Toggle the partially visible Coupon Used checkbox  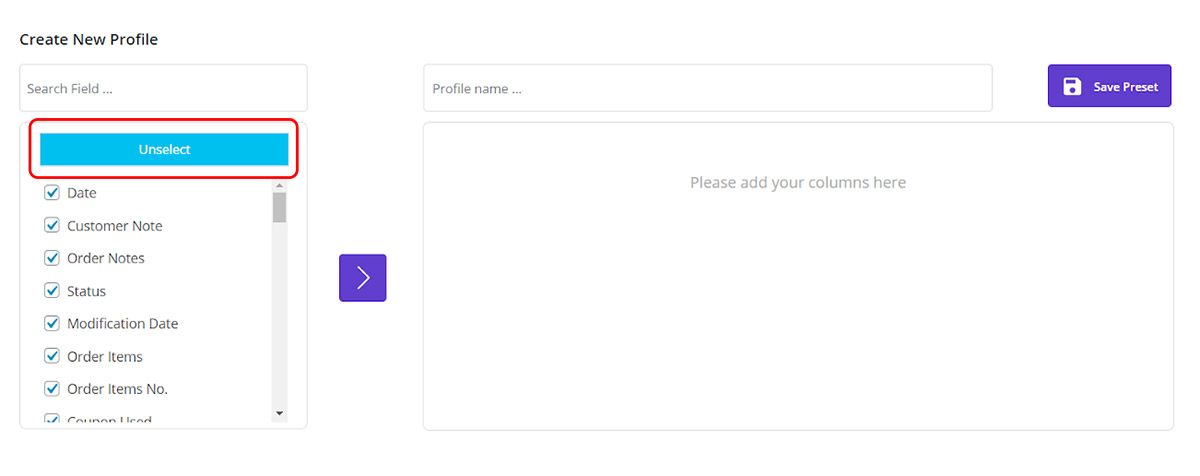pos(53,420)
